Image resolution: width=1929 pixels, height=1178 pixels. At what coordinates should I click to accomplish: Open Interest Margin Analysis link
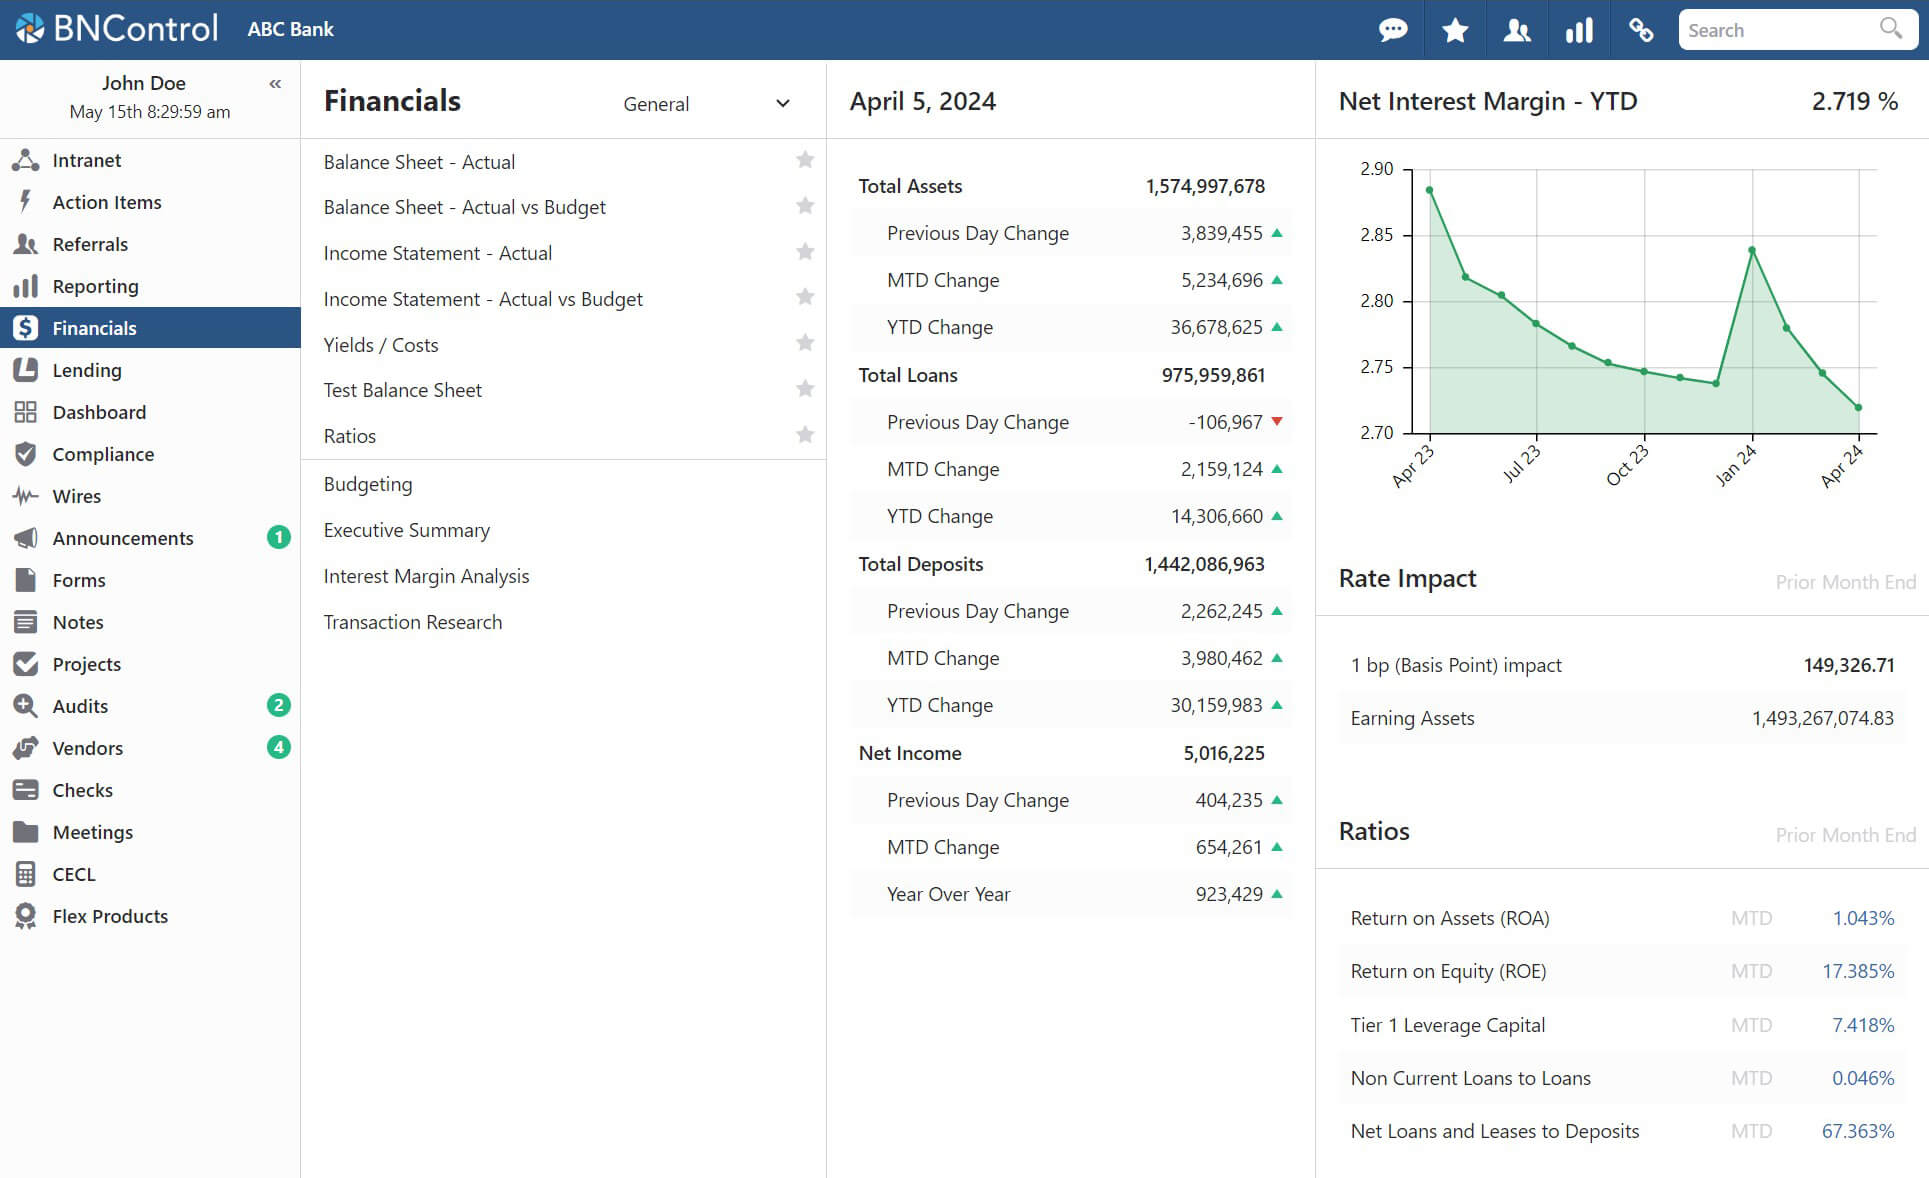[x=426, y=576]
